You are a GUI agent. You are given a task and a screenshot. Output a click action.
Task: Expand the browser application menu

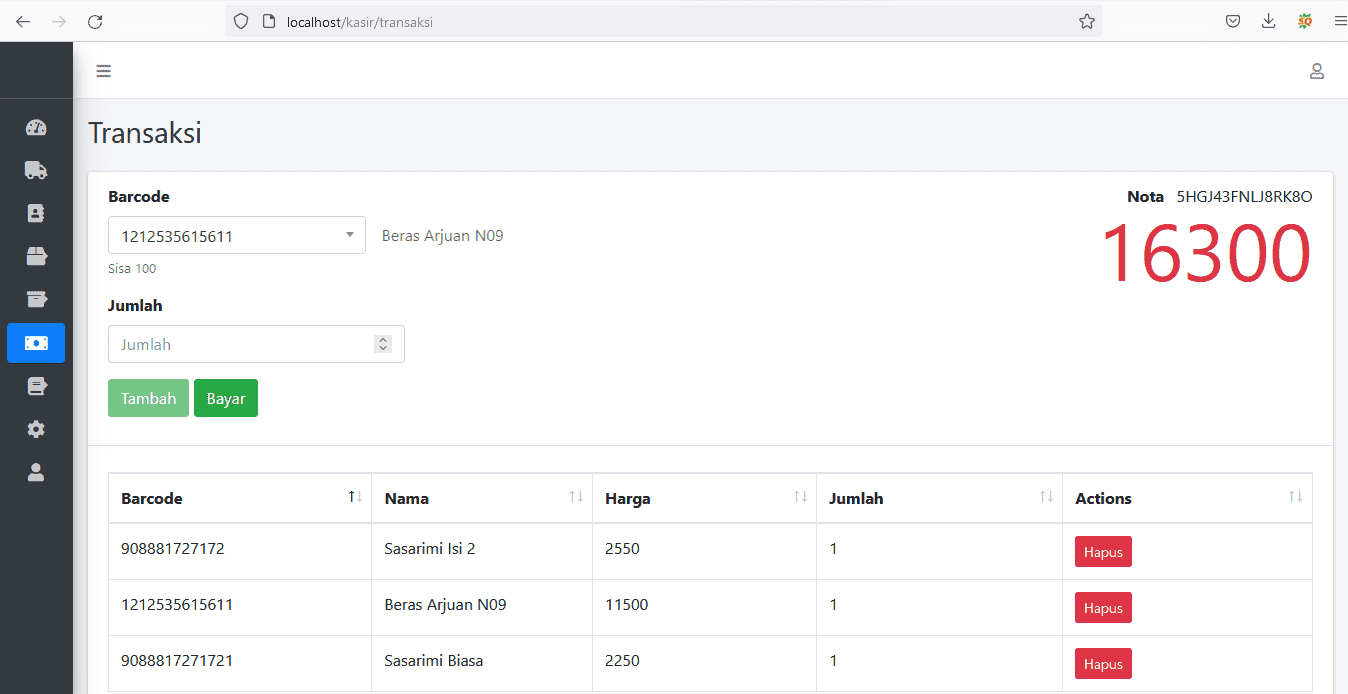(1340, 20)
